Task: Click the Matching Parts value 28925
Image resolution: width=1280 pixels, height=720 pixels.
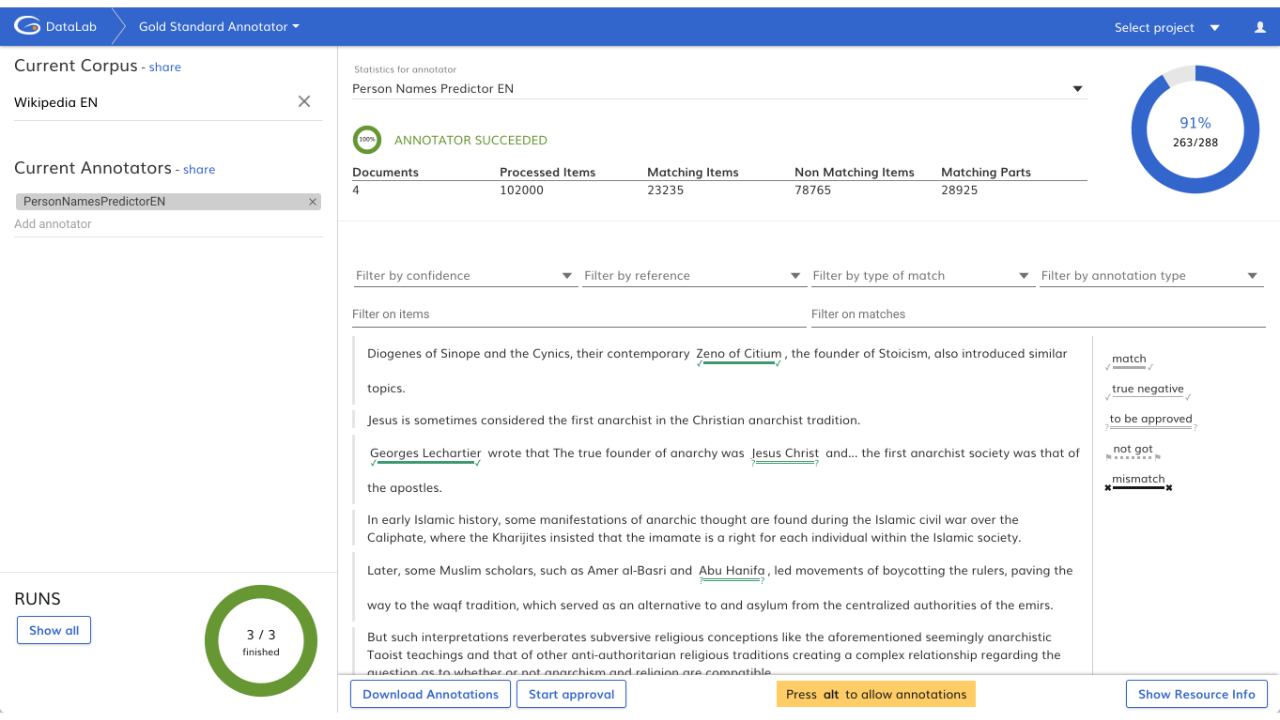Action: point(960,190)
